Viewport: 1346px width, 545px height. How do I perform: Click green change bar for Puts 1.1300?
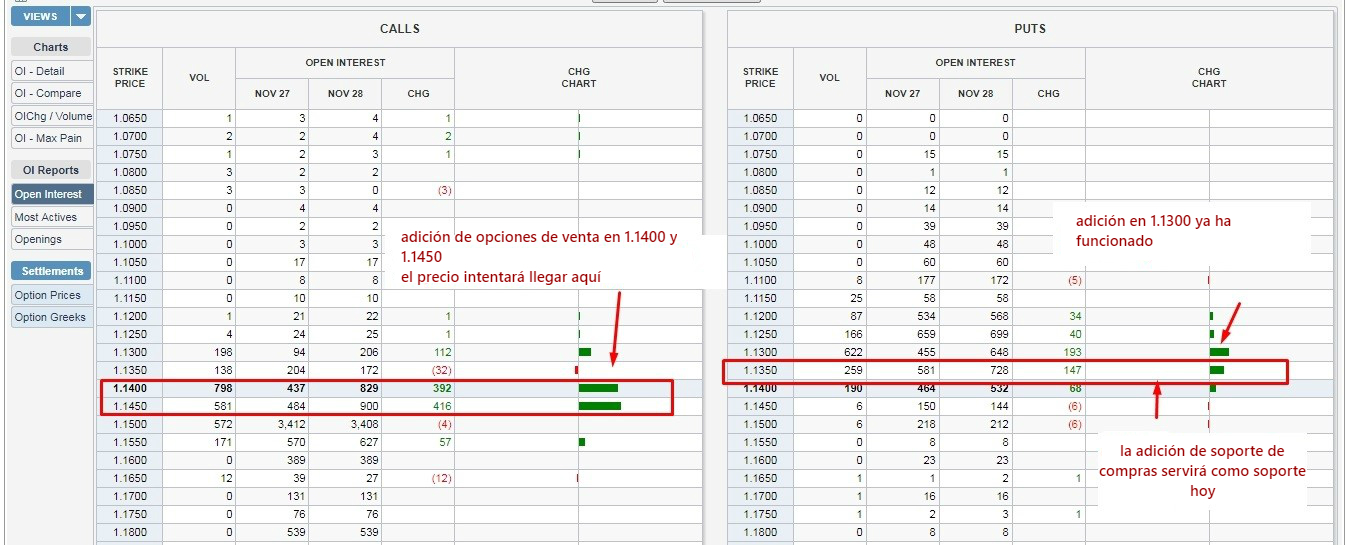[x=1219, y=352]
